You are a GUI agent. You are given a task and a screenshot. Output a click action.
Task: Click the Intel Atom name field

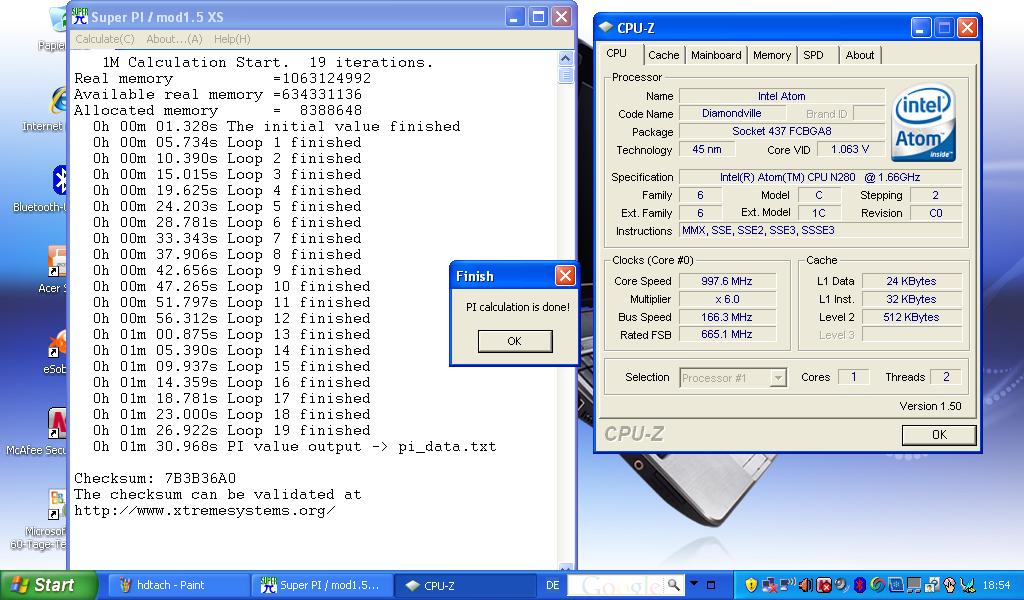click(x=782, y=96)
